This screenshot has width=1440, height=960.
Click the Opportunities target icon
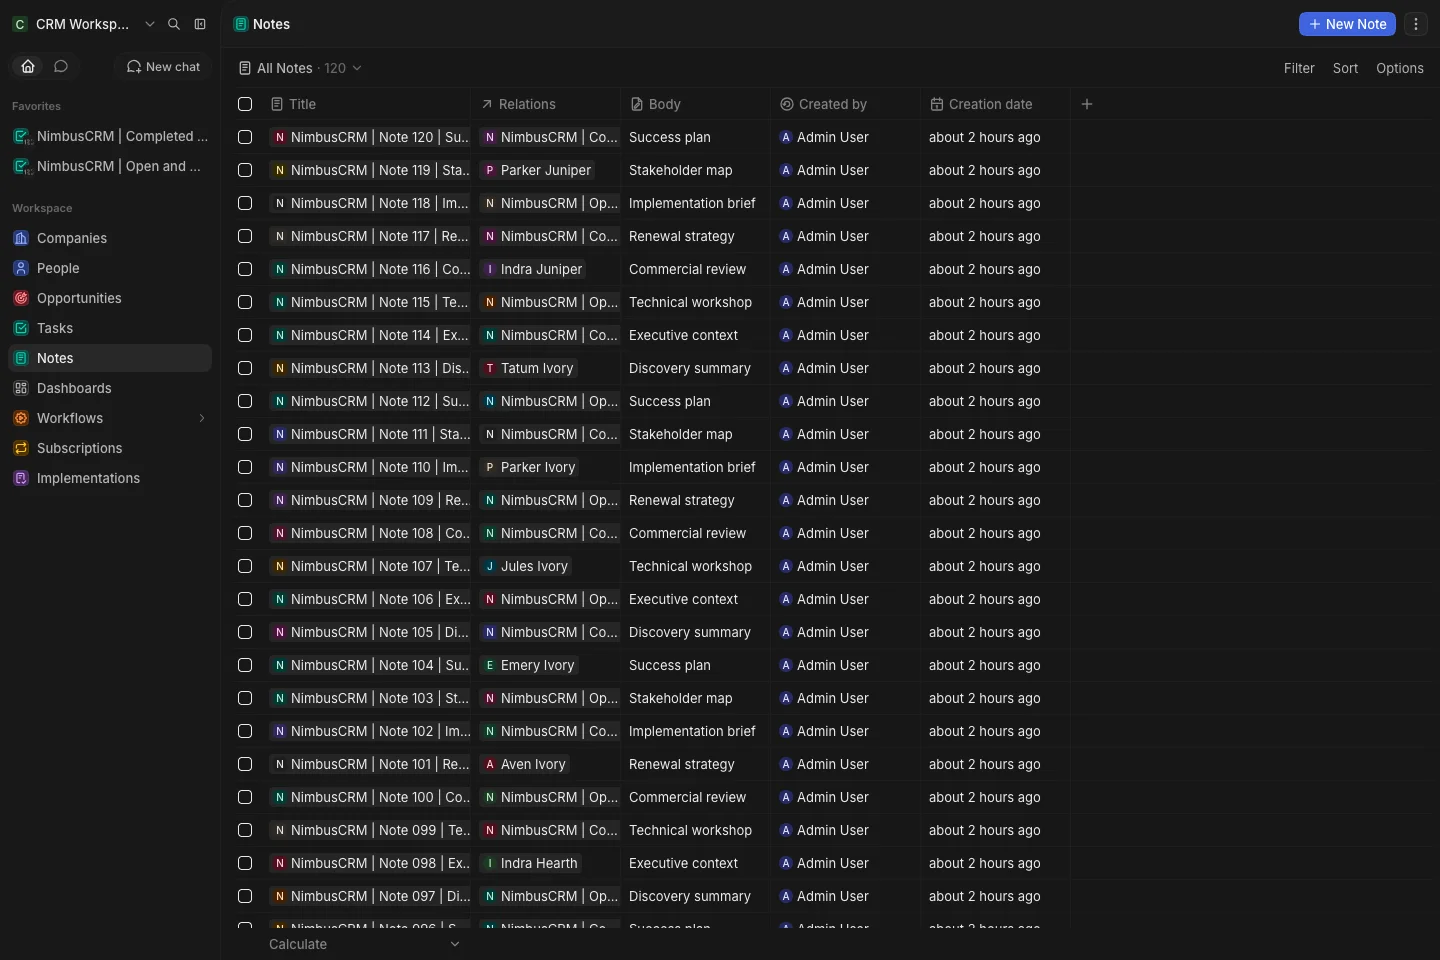point(21,298)
